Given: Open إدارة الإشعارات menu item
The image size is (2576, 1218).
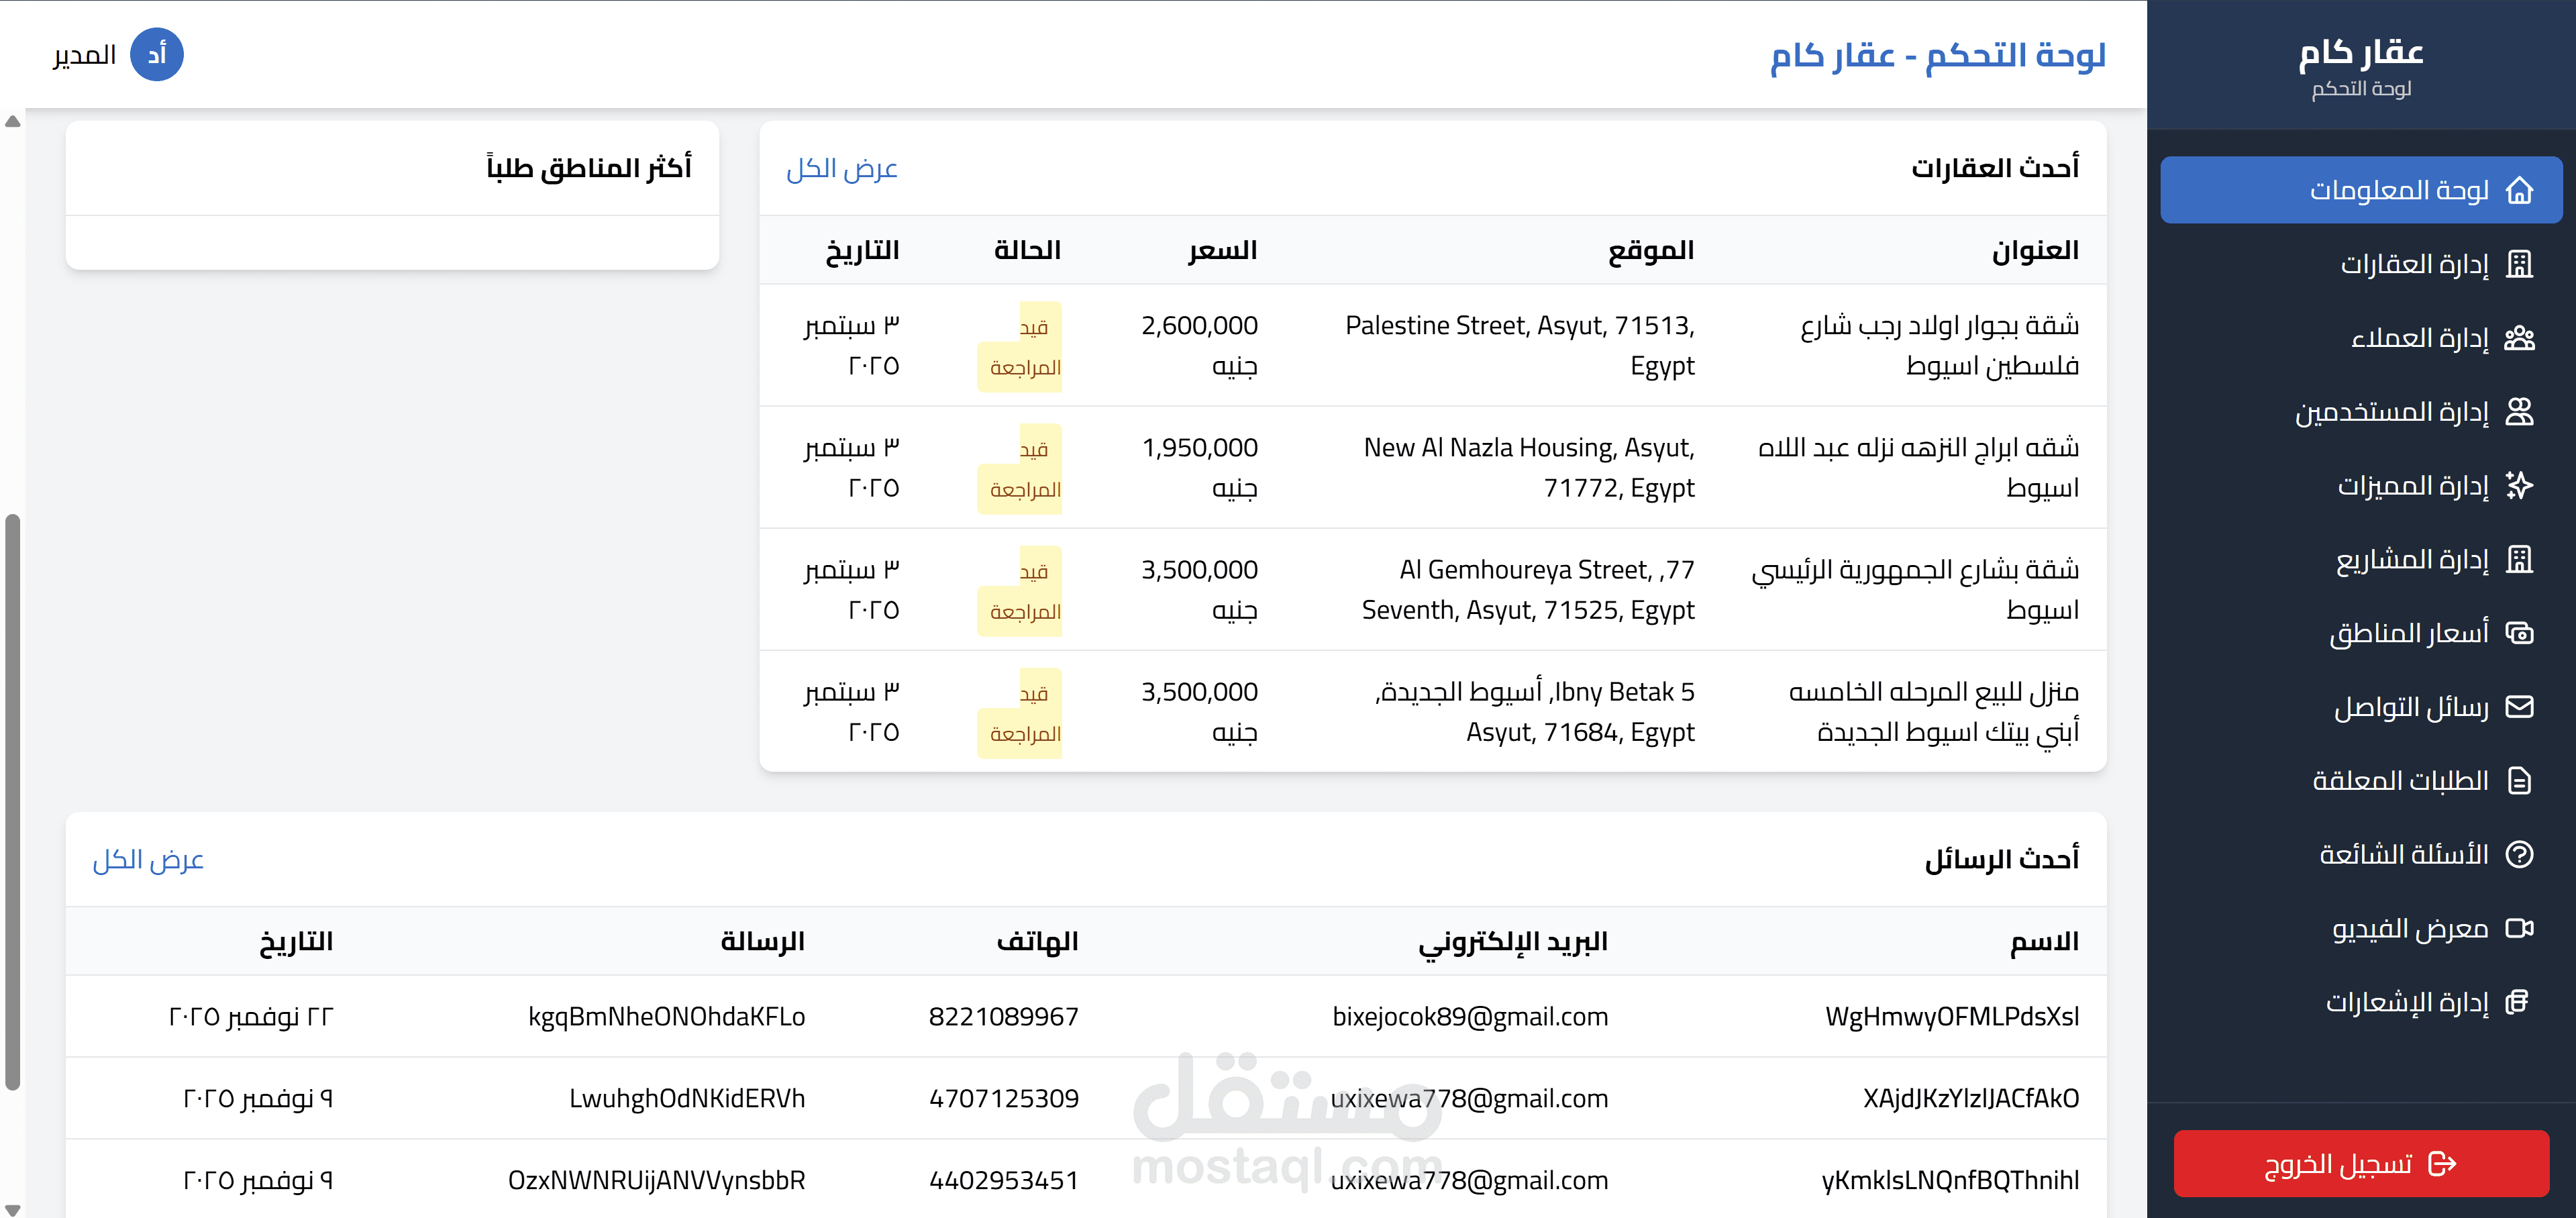Looking at the screenshot, I should click(x=2407, y=1002).
